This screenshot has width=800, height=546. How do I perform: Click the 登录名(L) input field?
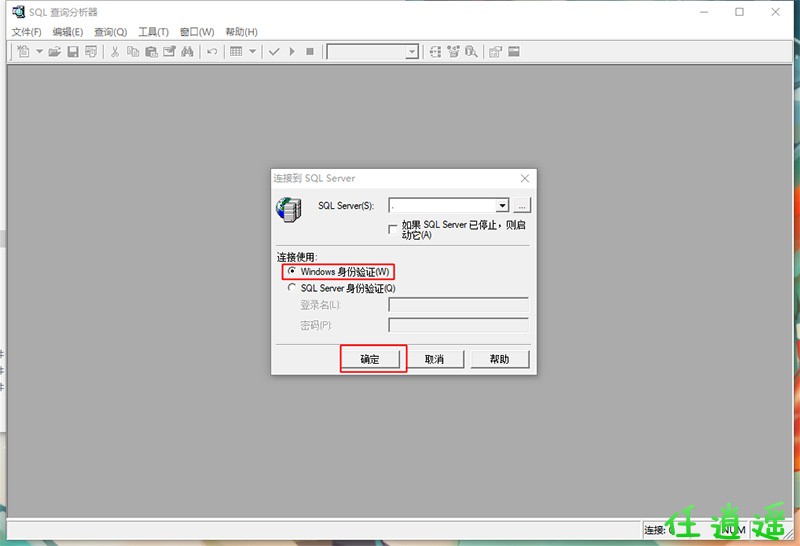[458, 305]
